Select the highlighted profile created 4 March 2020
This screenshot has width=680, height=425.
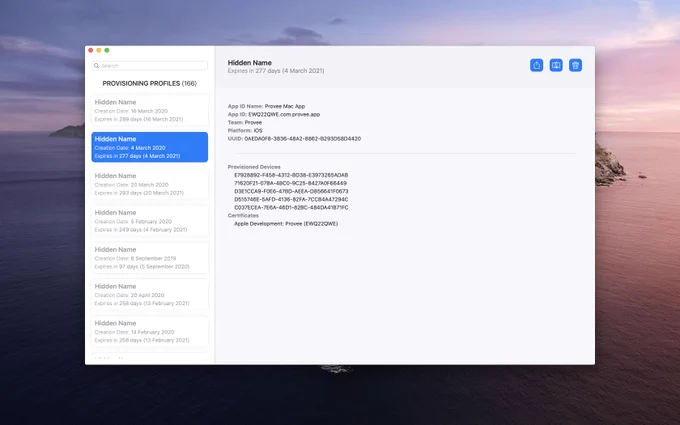[150, 147]
